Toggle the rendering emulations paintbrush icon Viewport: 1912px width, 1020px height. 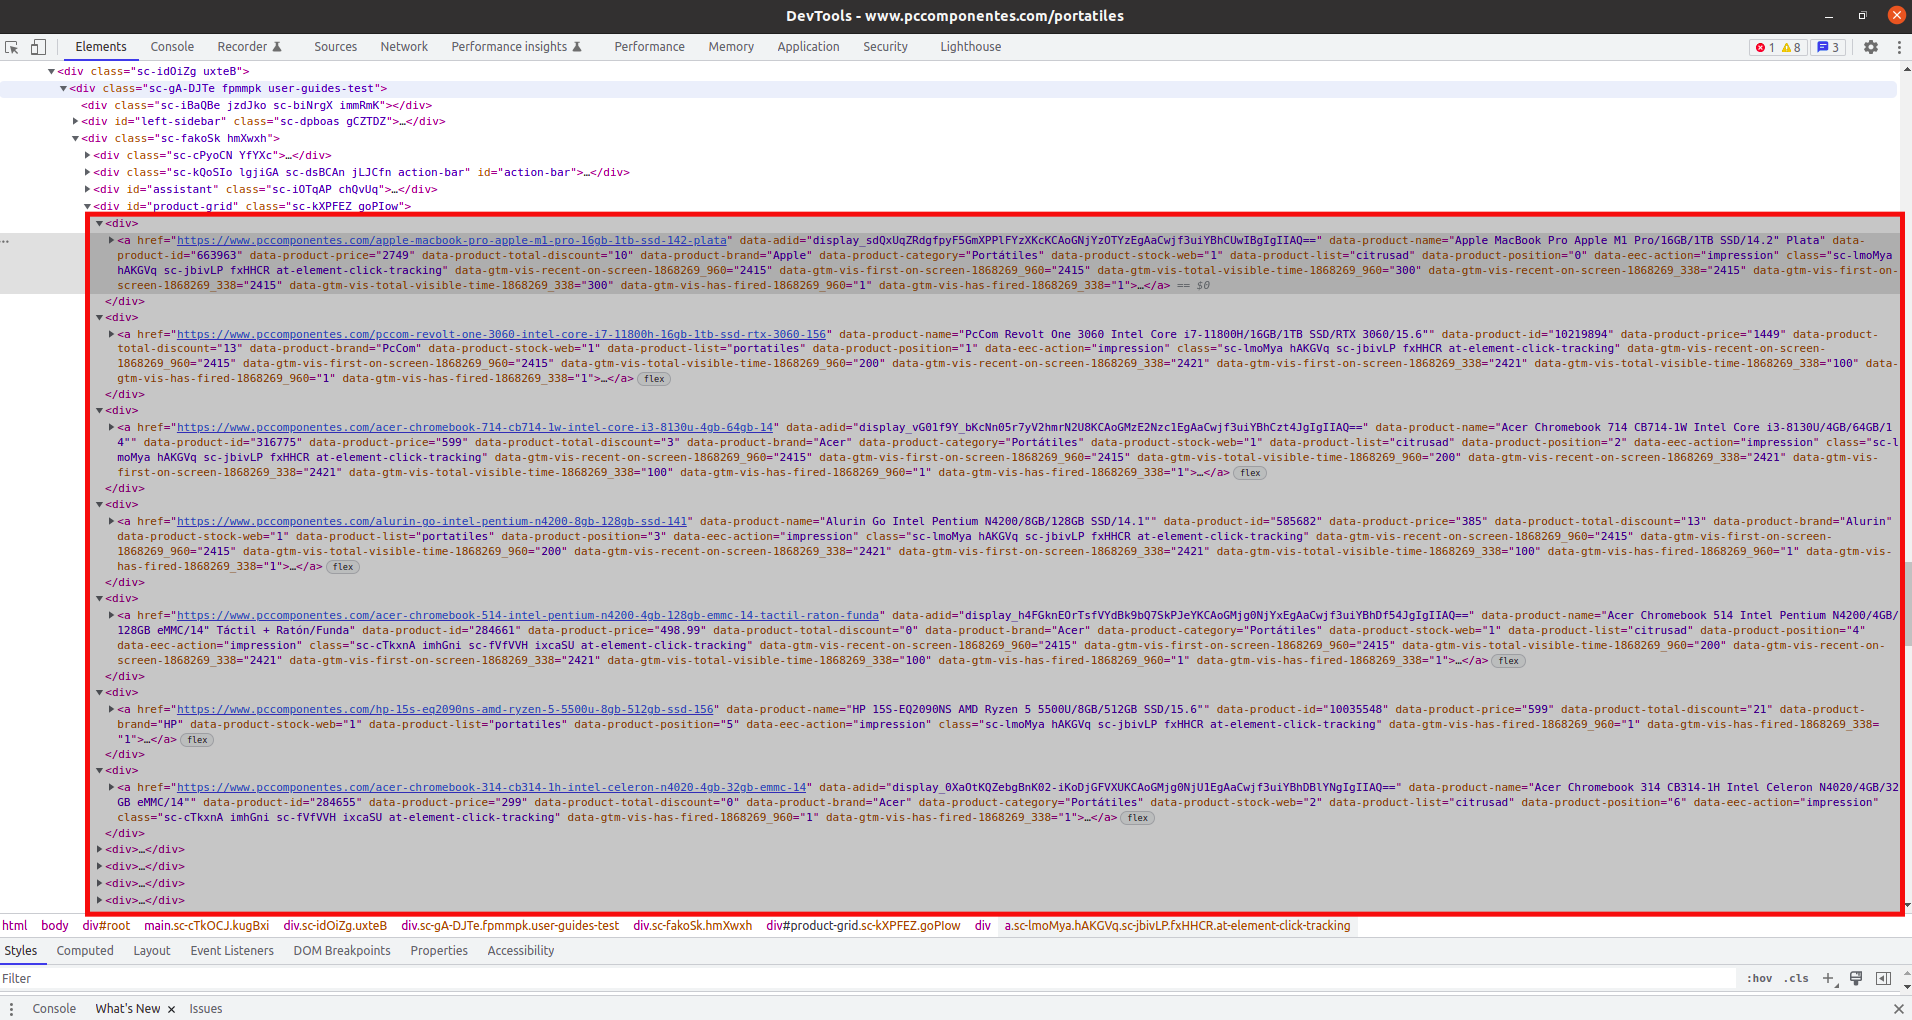(x=1856, y=978)
